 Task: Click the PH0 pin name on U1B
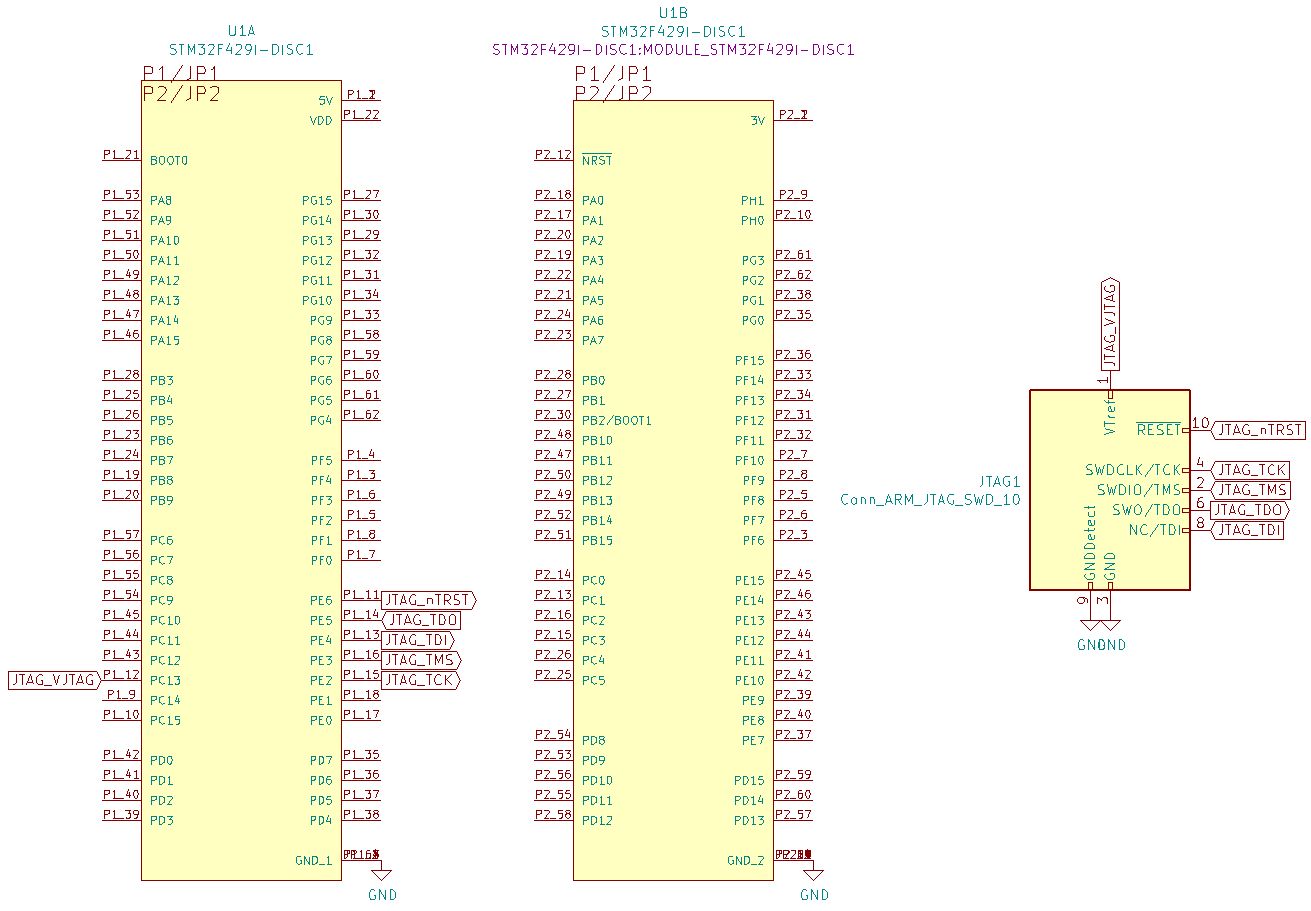click(753, 220)
